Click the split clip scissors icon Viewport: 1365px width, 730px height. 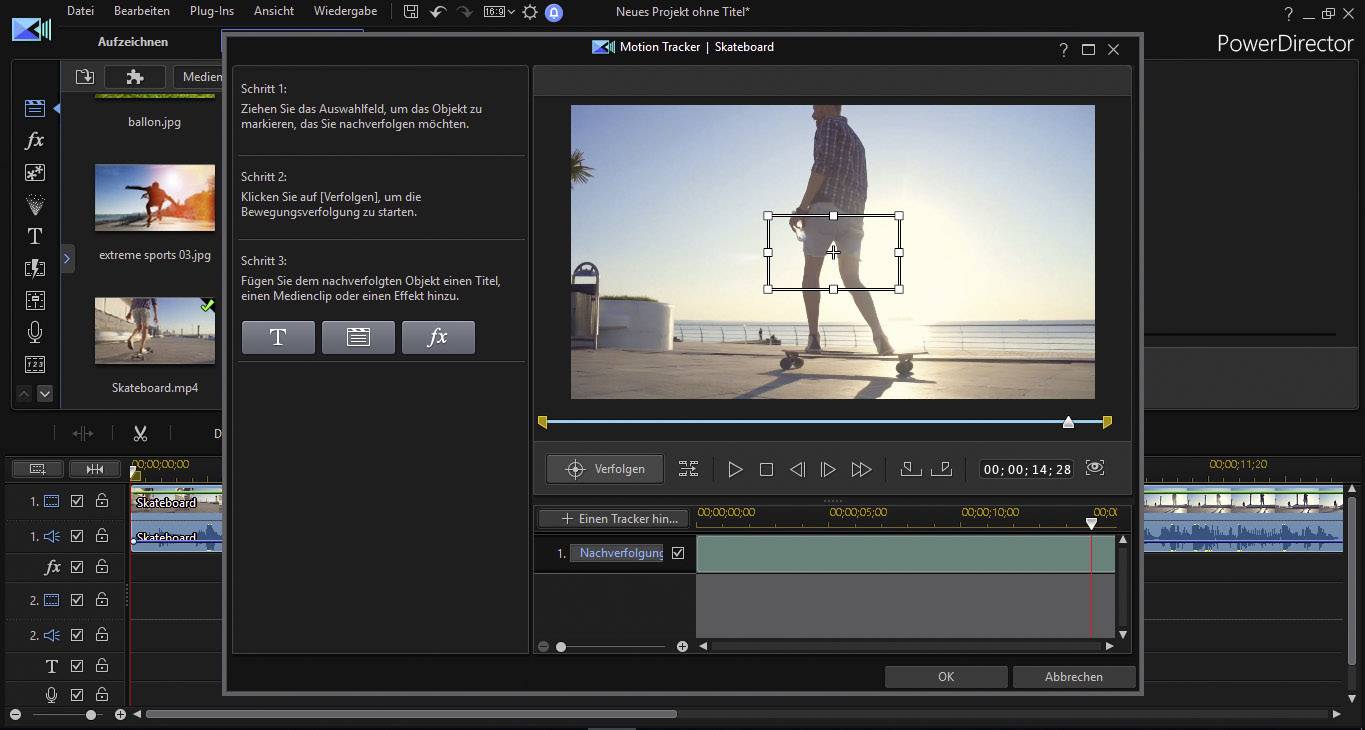tap(140, 433)
